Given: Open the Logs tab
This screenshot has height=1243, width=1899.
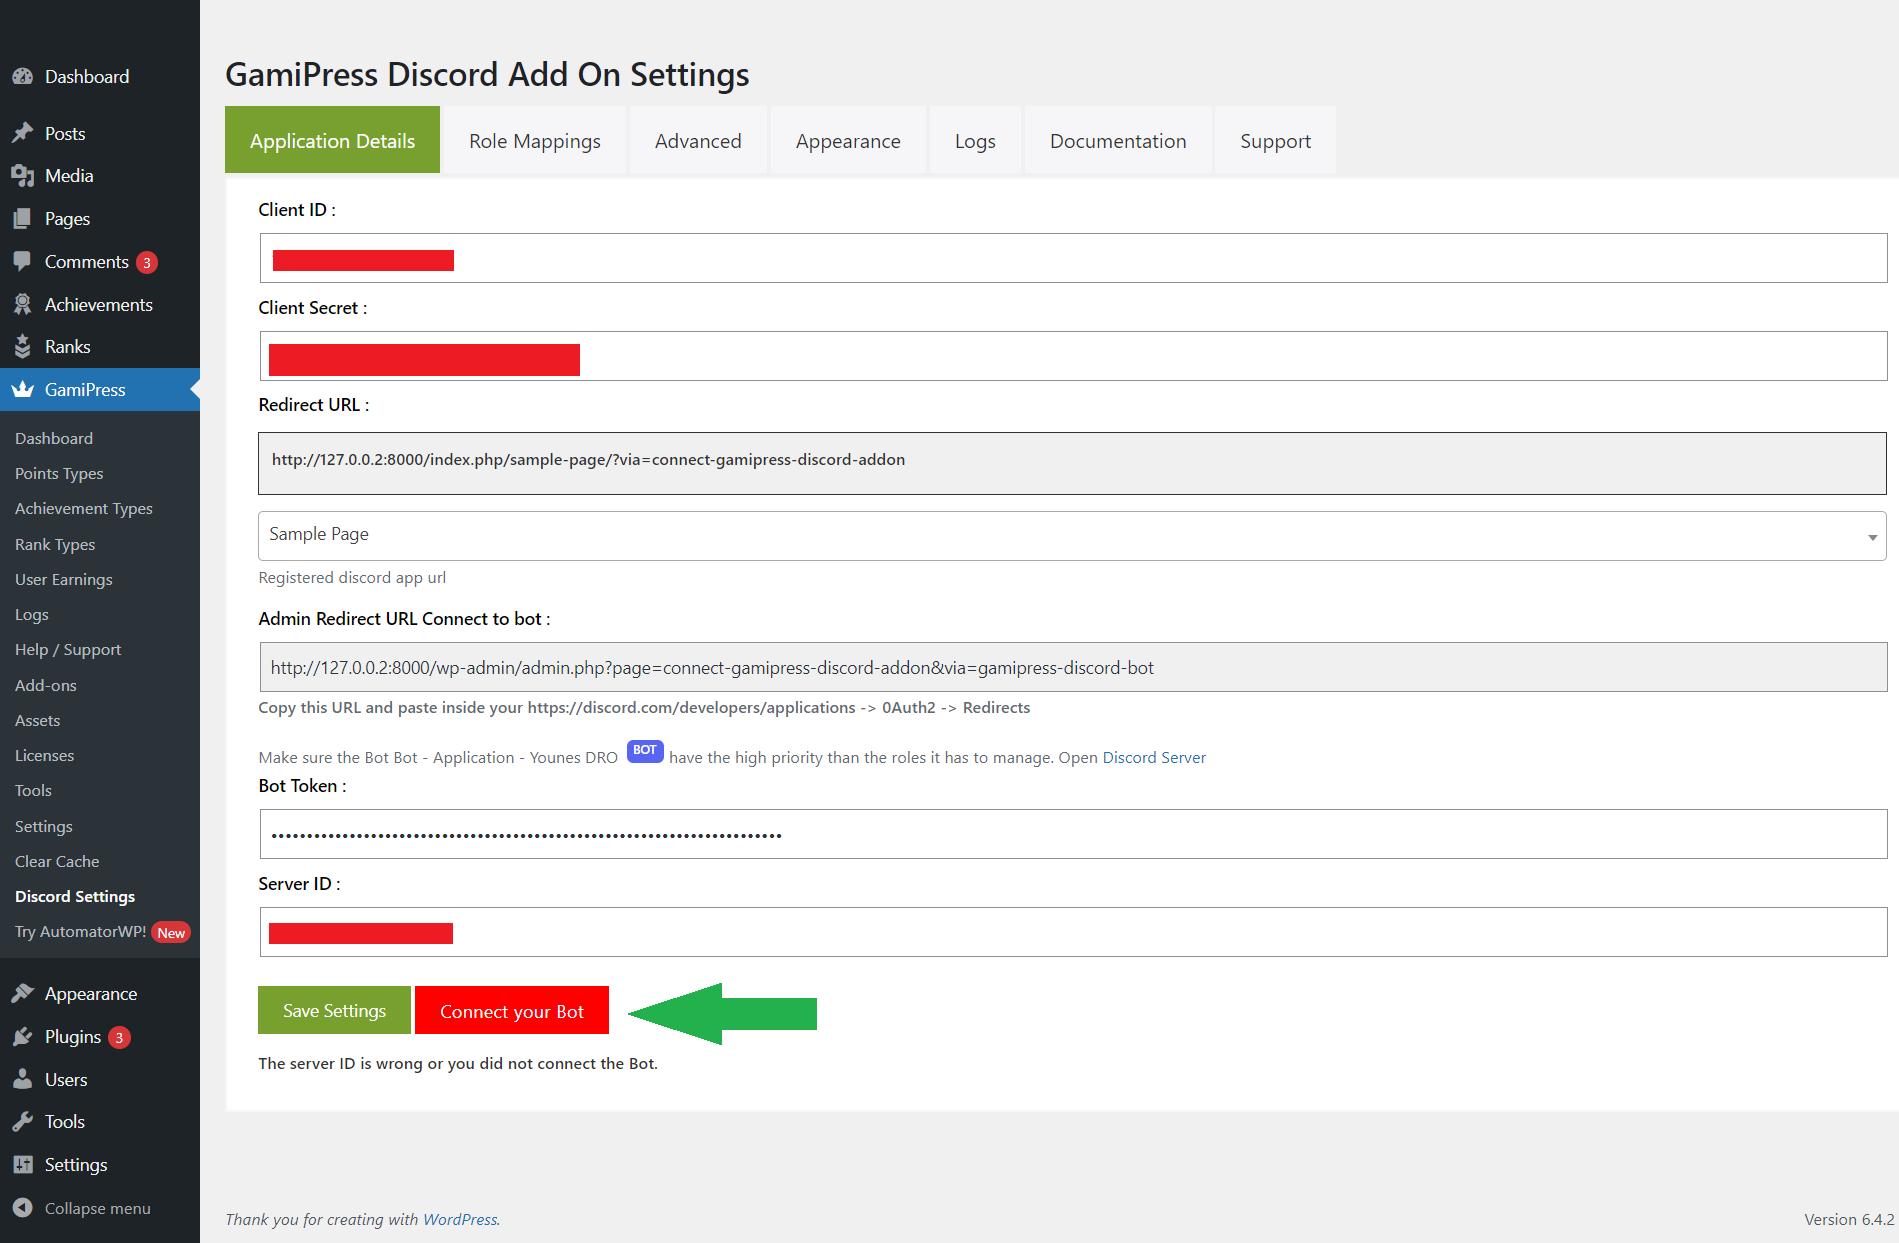Looking at the screenshot, I should coord(975,140).
